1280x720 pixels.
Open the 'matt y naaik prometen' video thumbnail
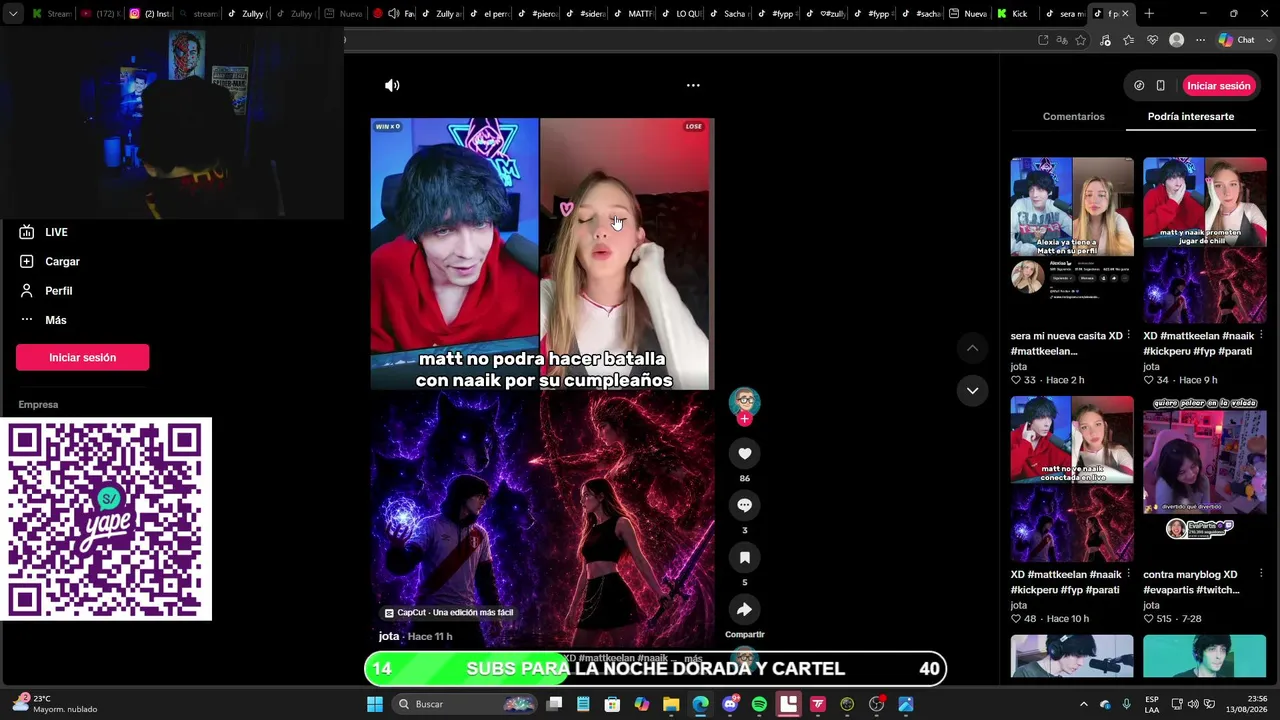[1205, 240]
